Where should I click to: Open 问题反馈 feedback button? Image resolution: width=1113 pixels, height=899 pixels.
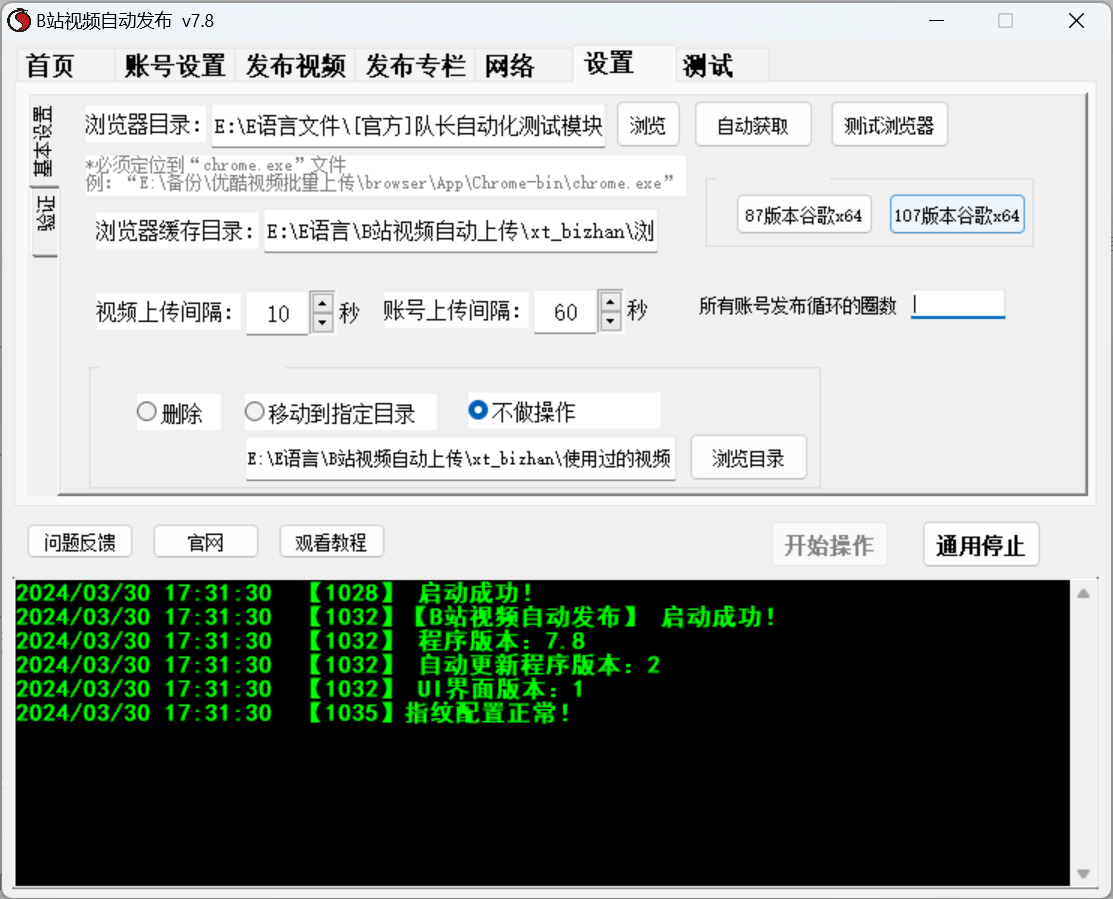80,542
